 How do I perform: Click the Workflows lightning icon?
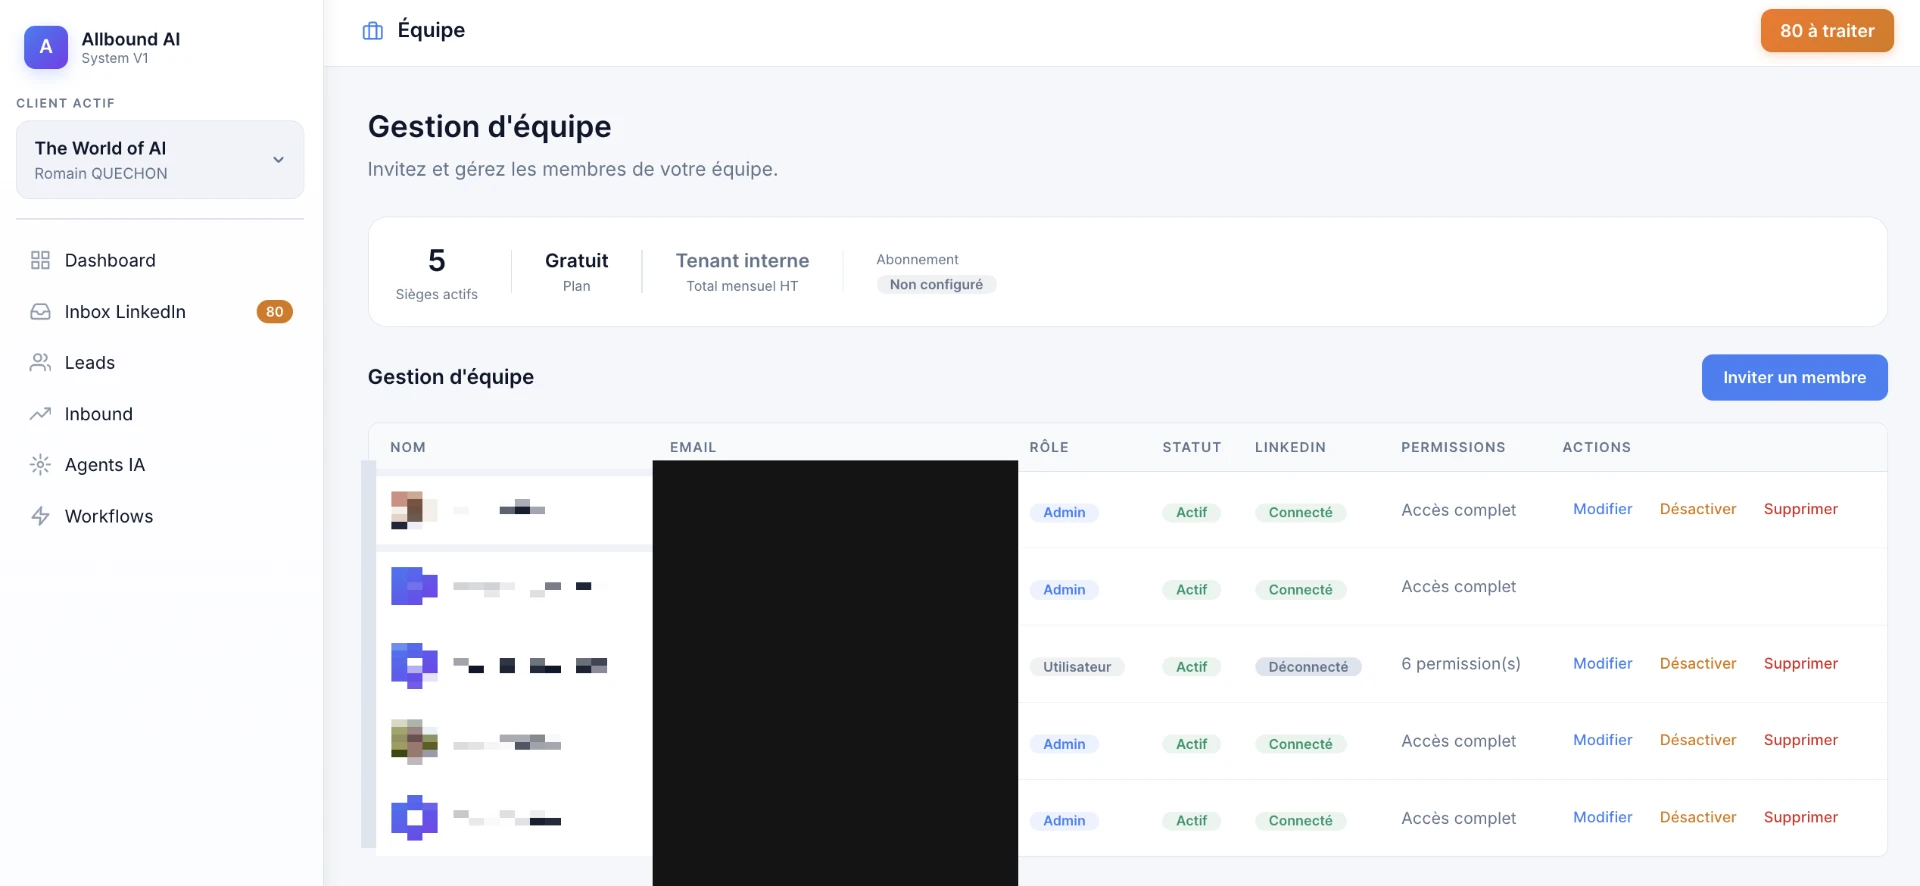(40, 516)
